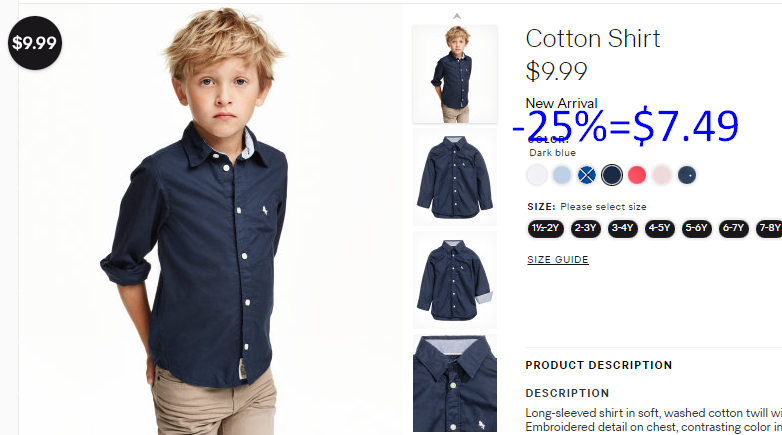The image size is (782, 435).
Task: Open the SIZE GUIDE link
Action: coord(558,259)
